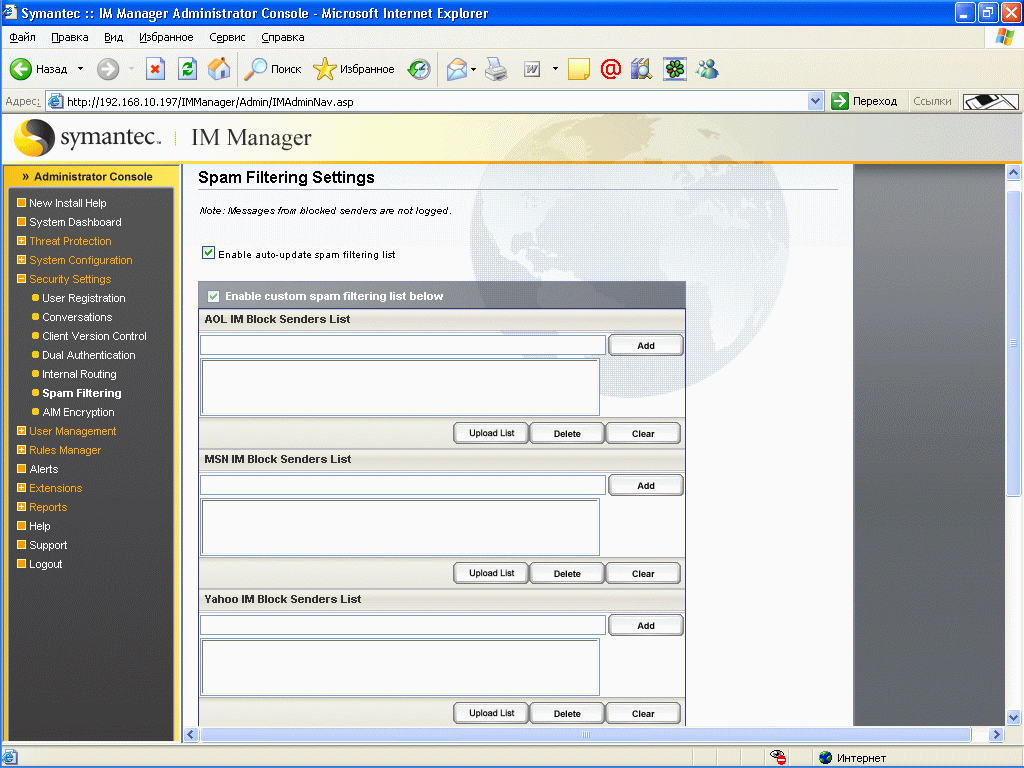Expand User Management tree node
This screenshot has width=1024, height=768.
point(21,430)
